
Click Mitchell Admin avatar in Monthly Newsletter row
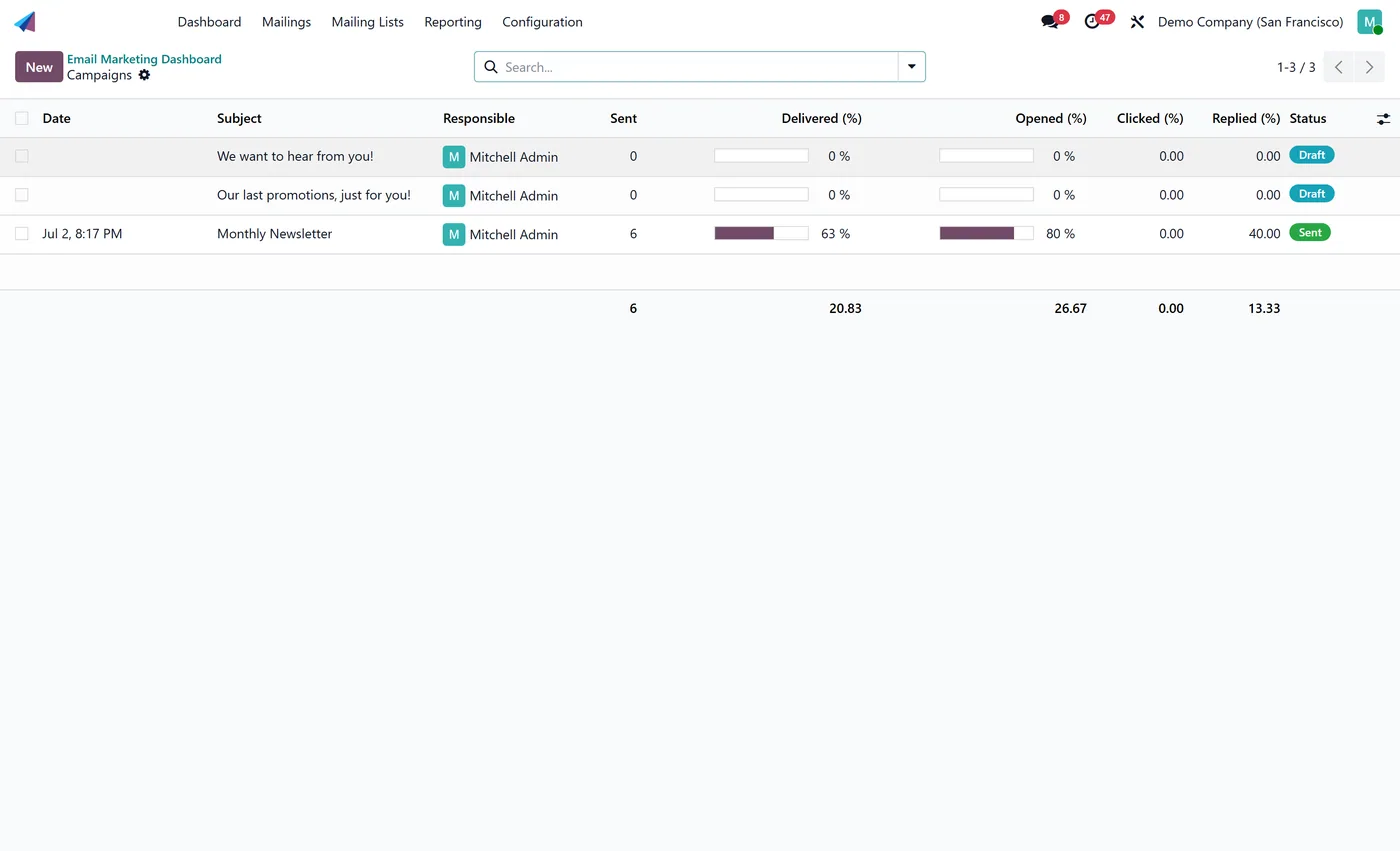[454, 234]
